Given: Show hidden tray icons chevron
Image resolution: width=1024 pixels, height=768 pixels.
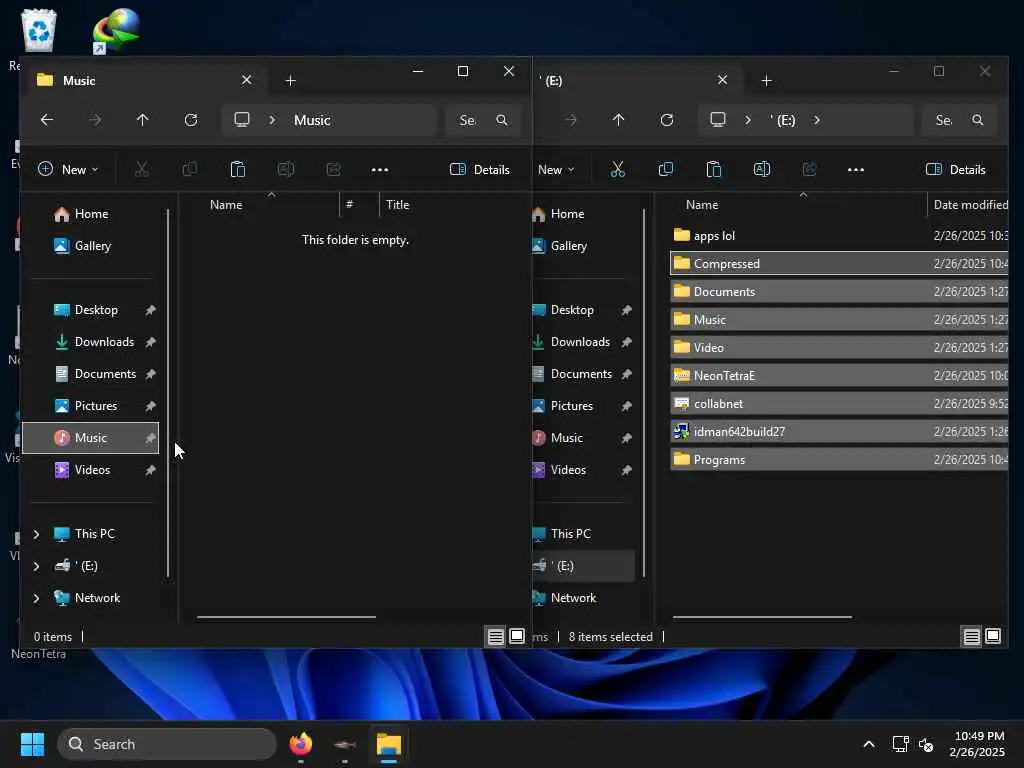Looking at the screenshot, I should point(869,744).
